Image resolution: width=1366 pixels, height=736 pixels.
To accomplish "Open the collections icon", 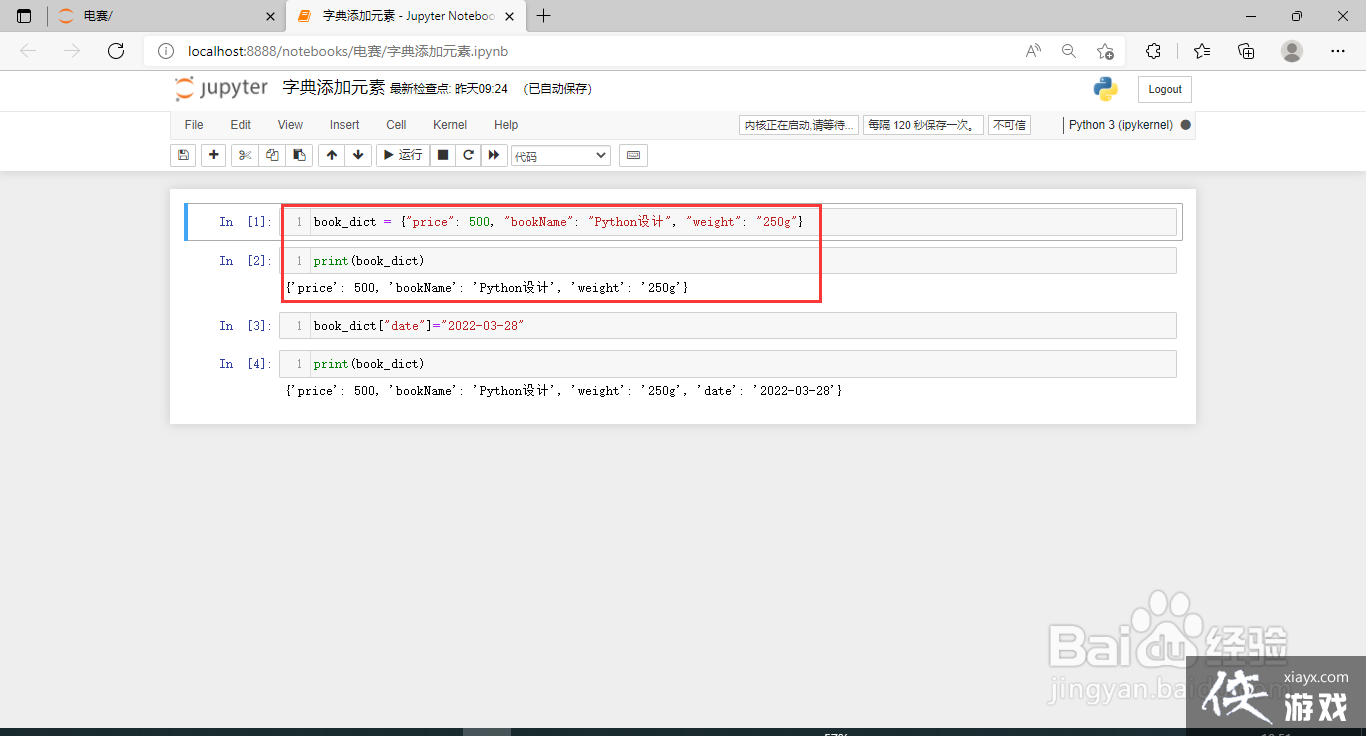I will [x=1246, y=51].
